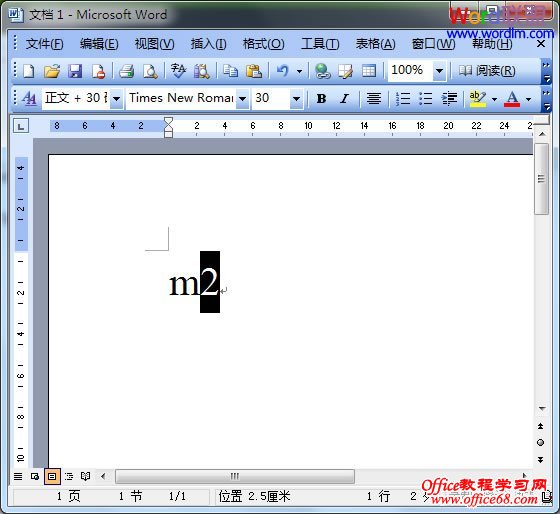Save the document with floppy icon
Image resolution: width=560 pixels, height=514 pixels.
pos(75,71)
